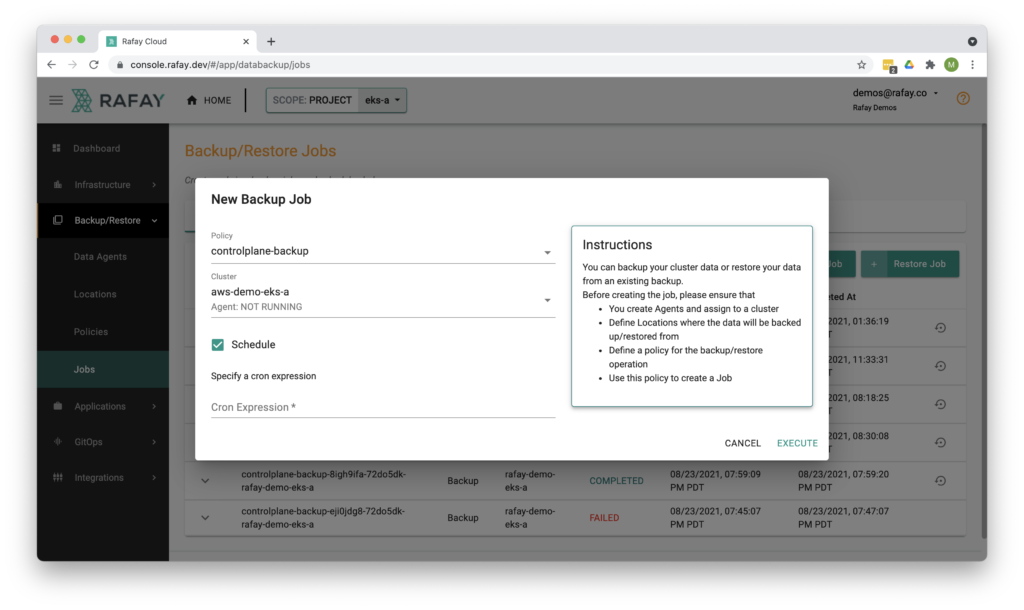The height and width of the screenshot is (610, 1024).
Task: Open the browser extensions puzzle icon
Action: (x=930, y=65)
